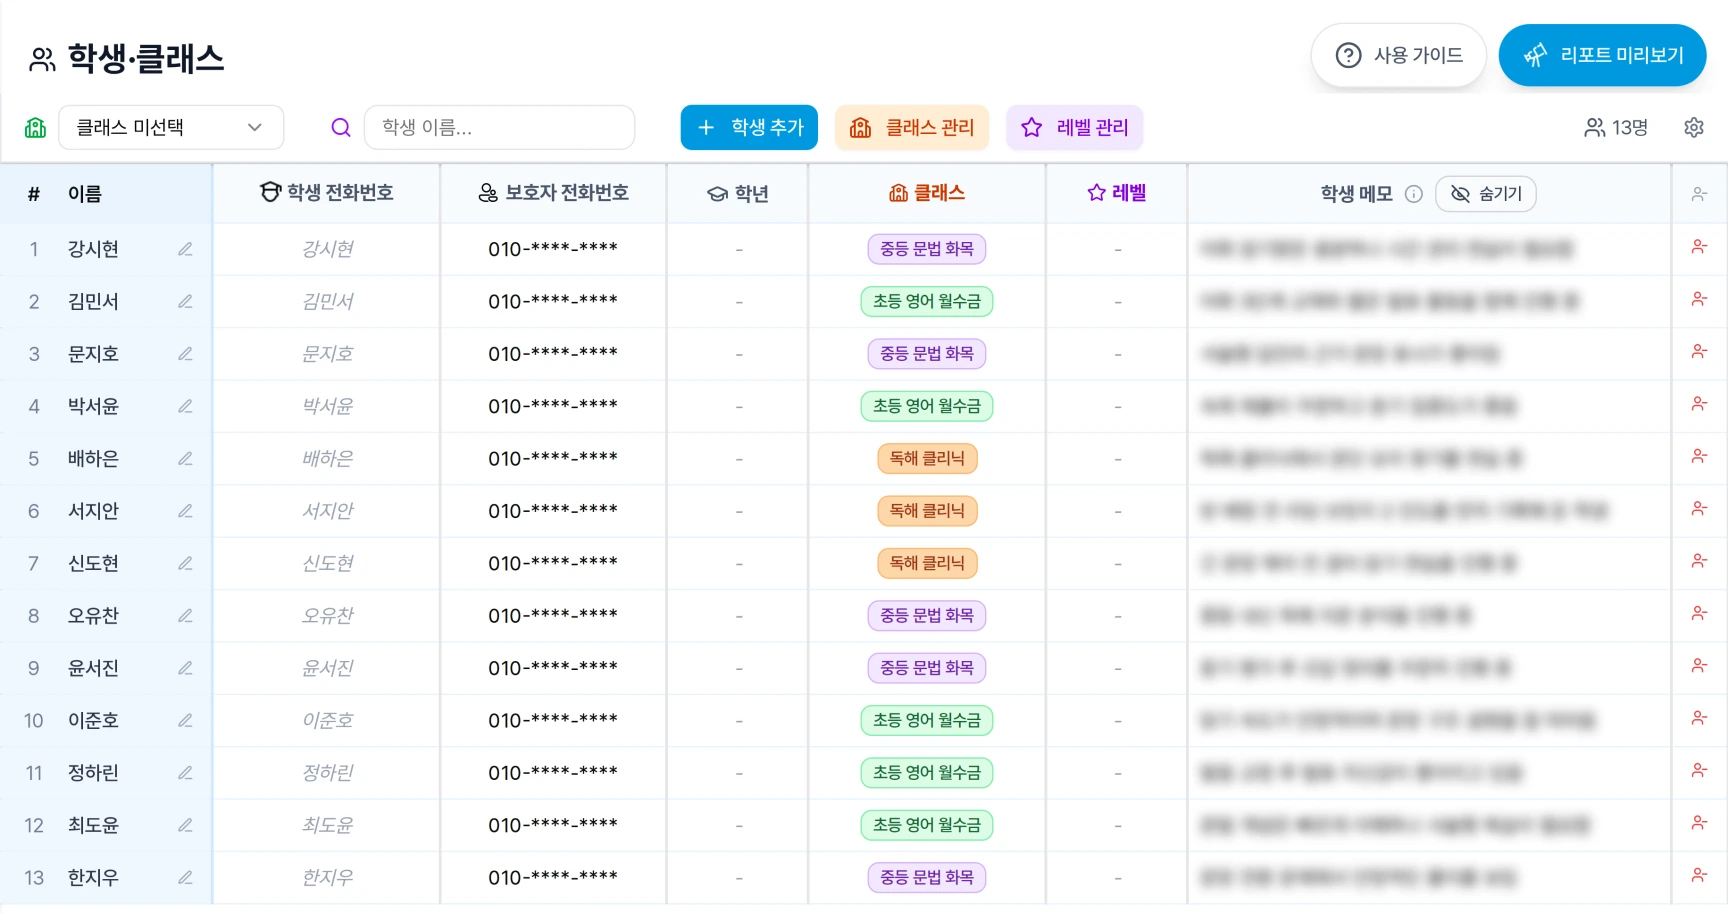This screenshot has height=913, width=1728.
Task: Click guardian phone number in 윤서진 row
Action: pos(553,668)
